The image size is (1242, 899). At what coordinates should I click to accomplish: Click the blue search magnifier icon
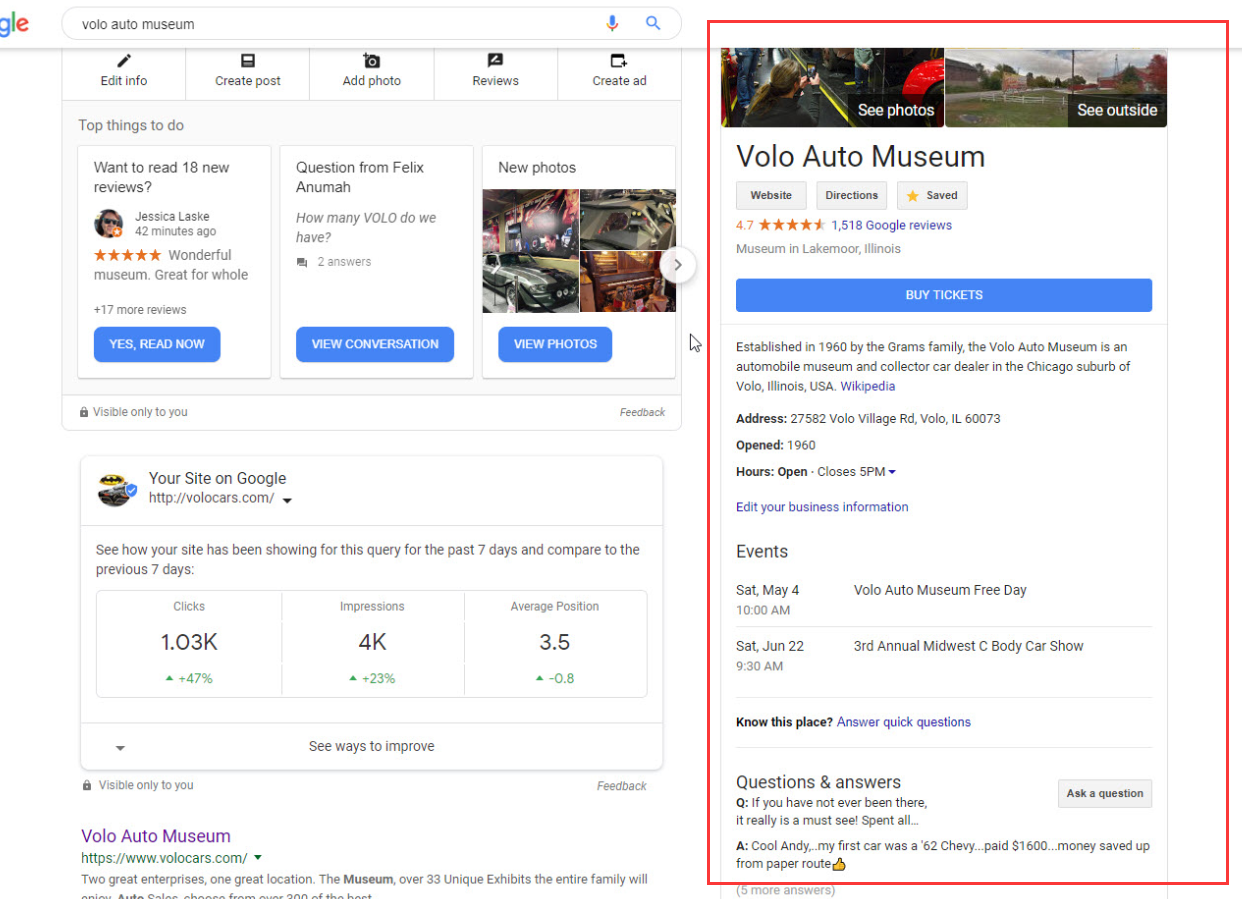653,23
